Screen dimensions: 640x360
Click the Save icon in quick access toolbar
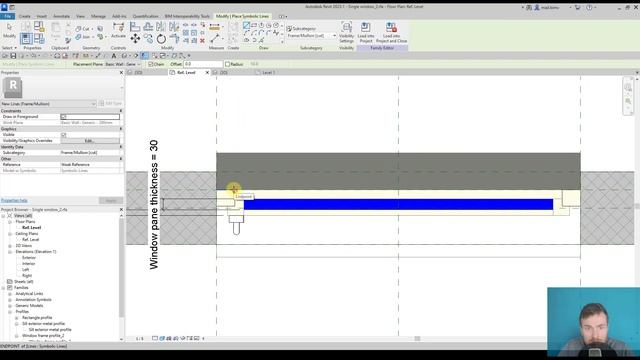(13, 56)
